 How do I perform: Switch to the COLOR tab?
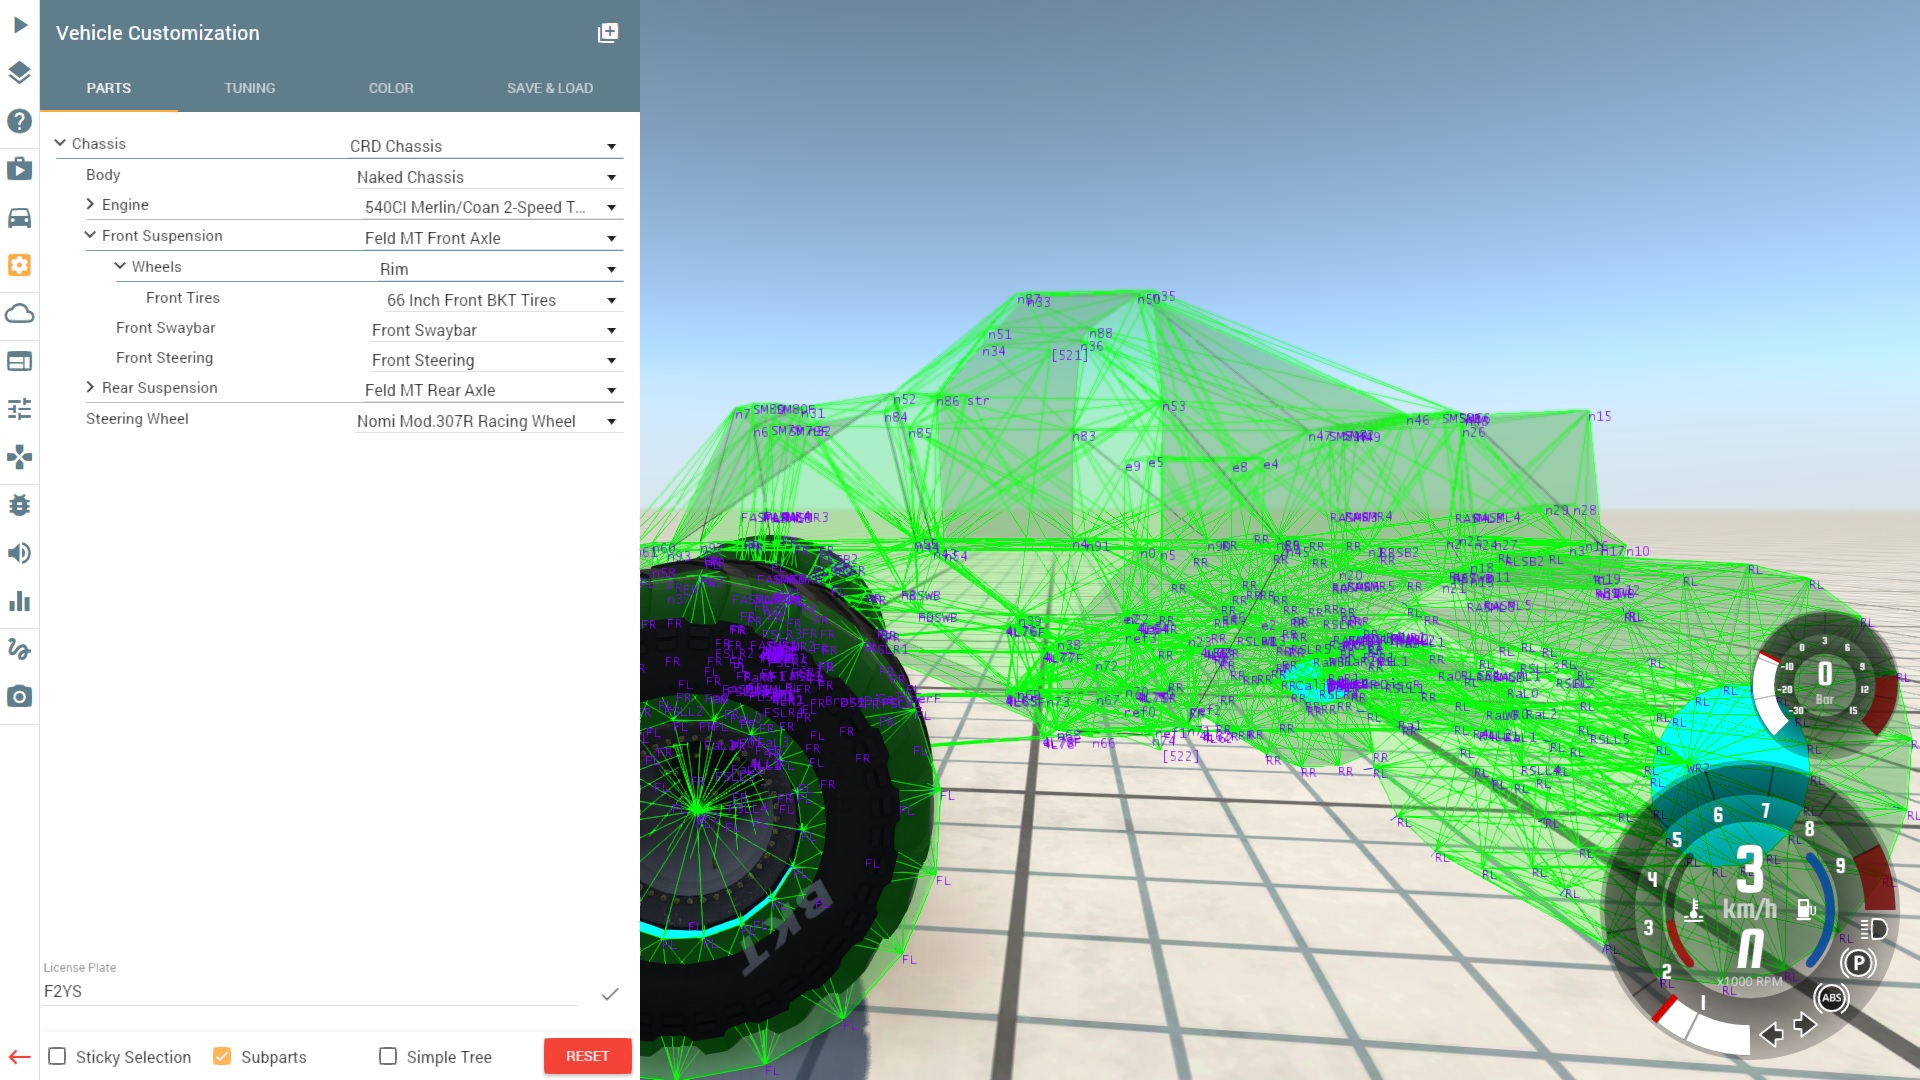point(391,88)
